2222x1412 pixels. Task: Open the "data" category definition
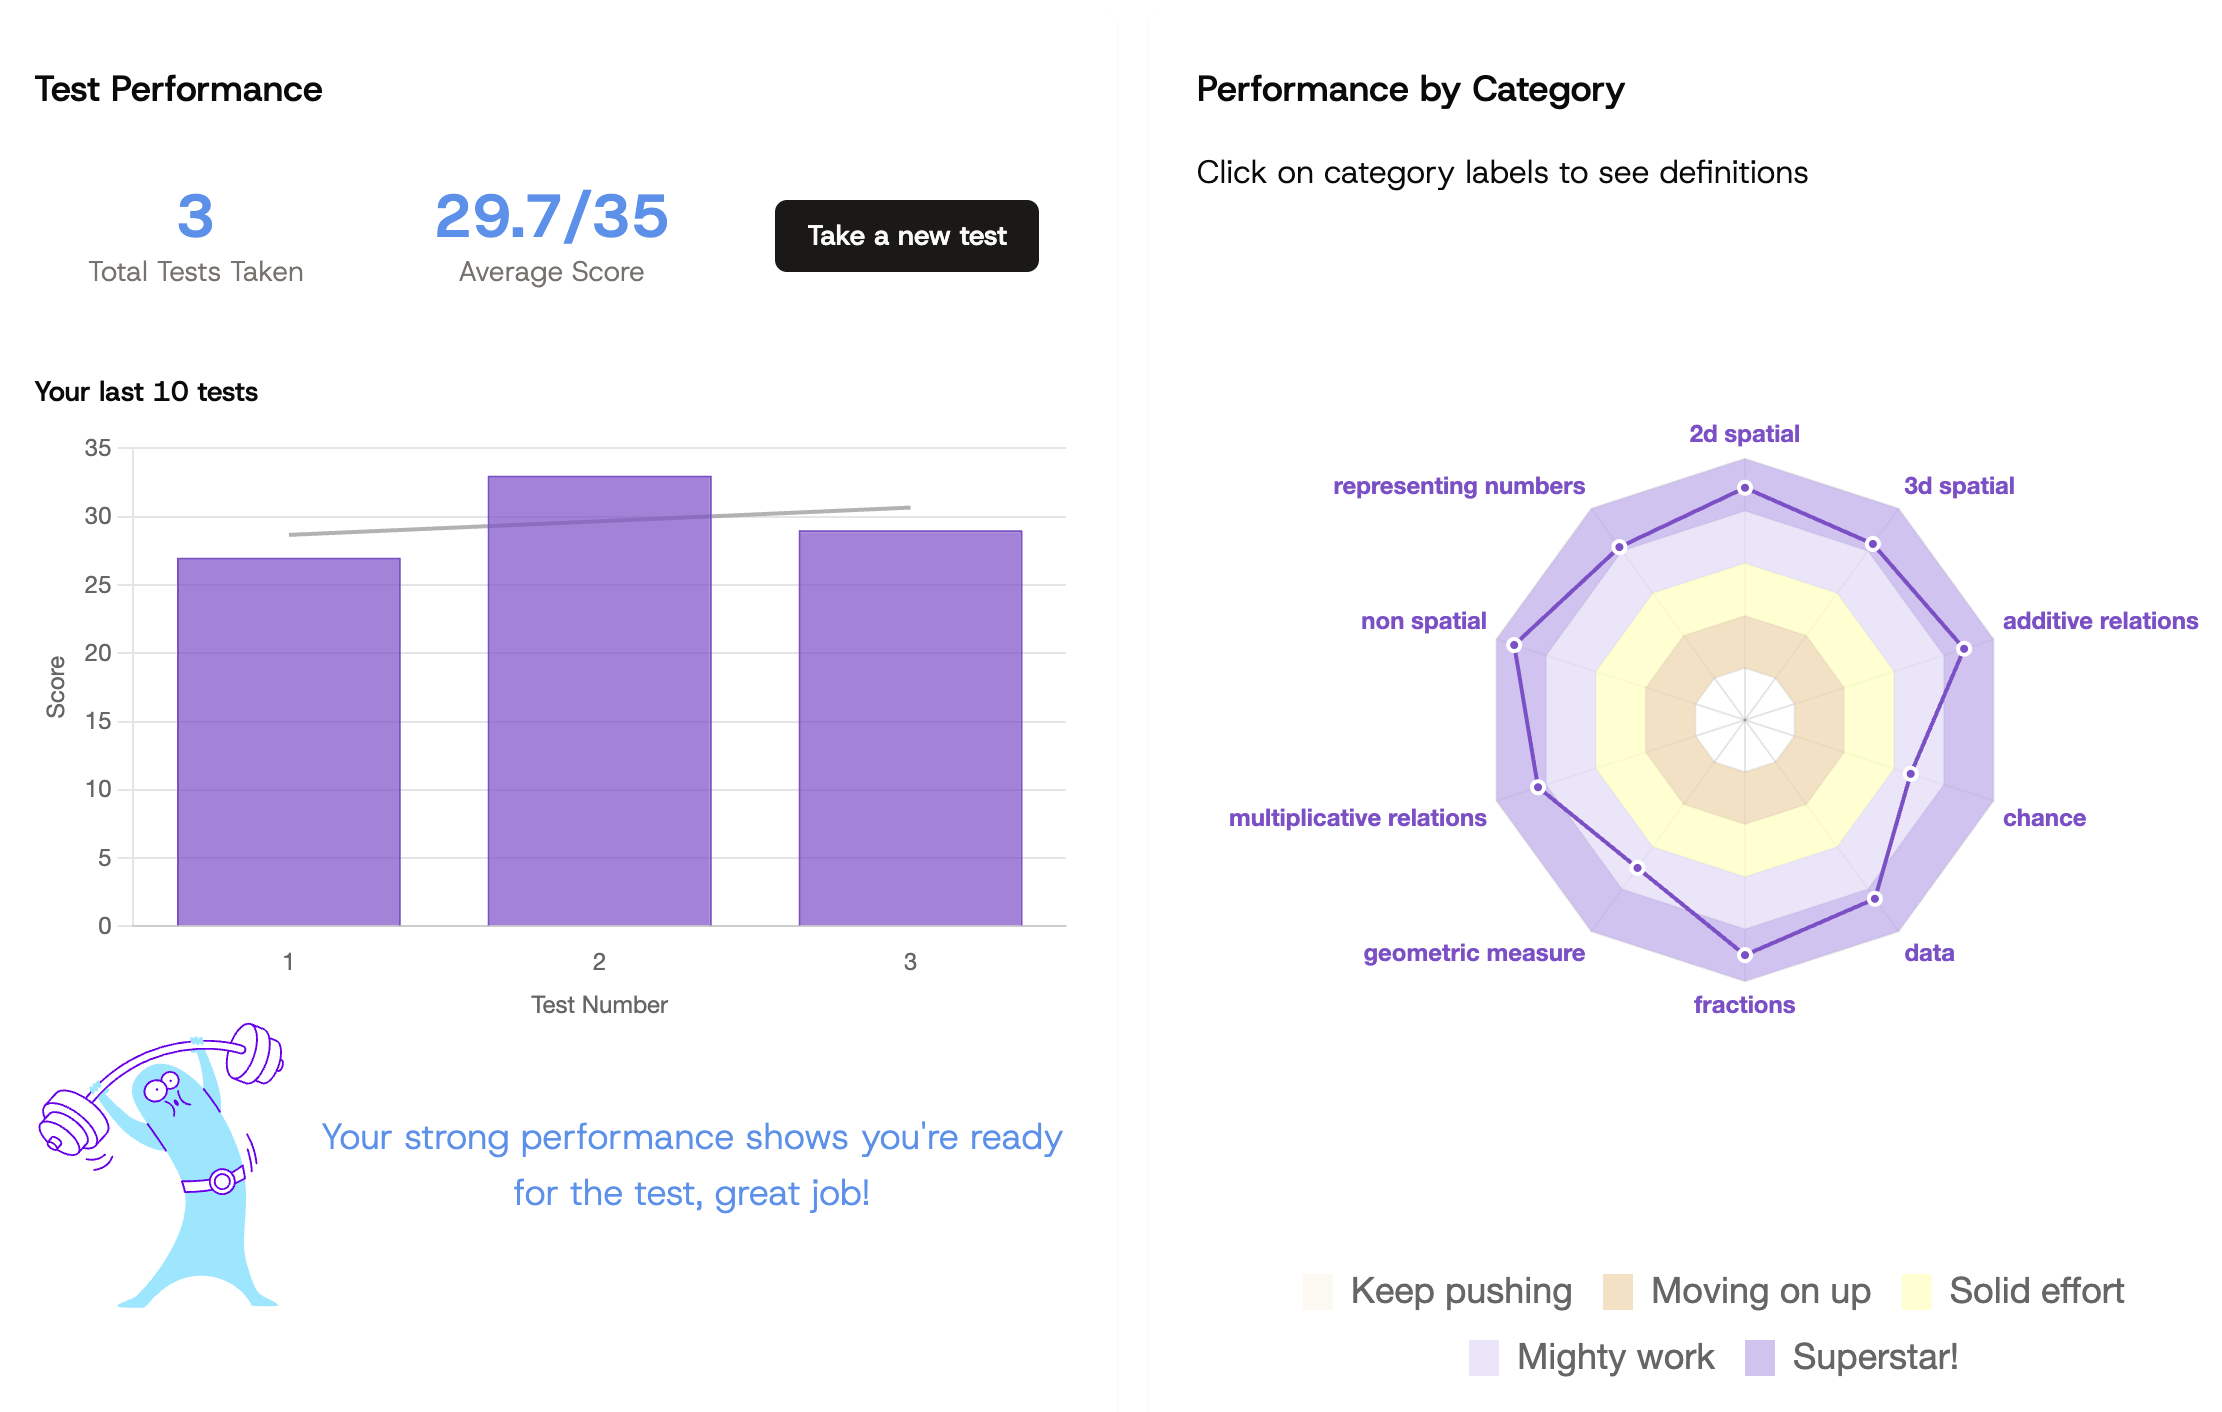click(x=1928, y=952)
